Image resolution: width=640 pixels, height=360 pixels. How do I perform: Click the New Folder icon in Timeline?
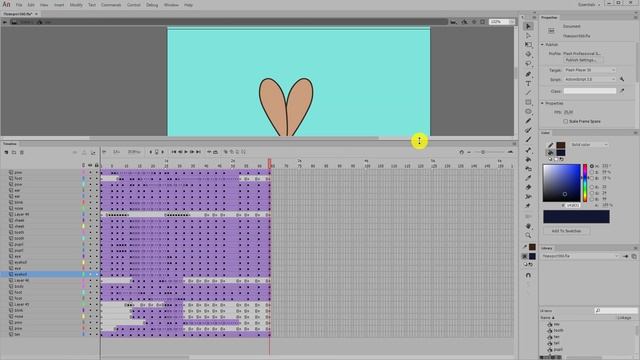click(x=14, y=152)
